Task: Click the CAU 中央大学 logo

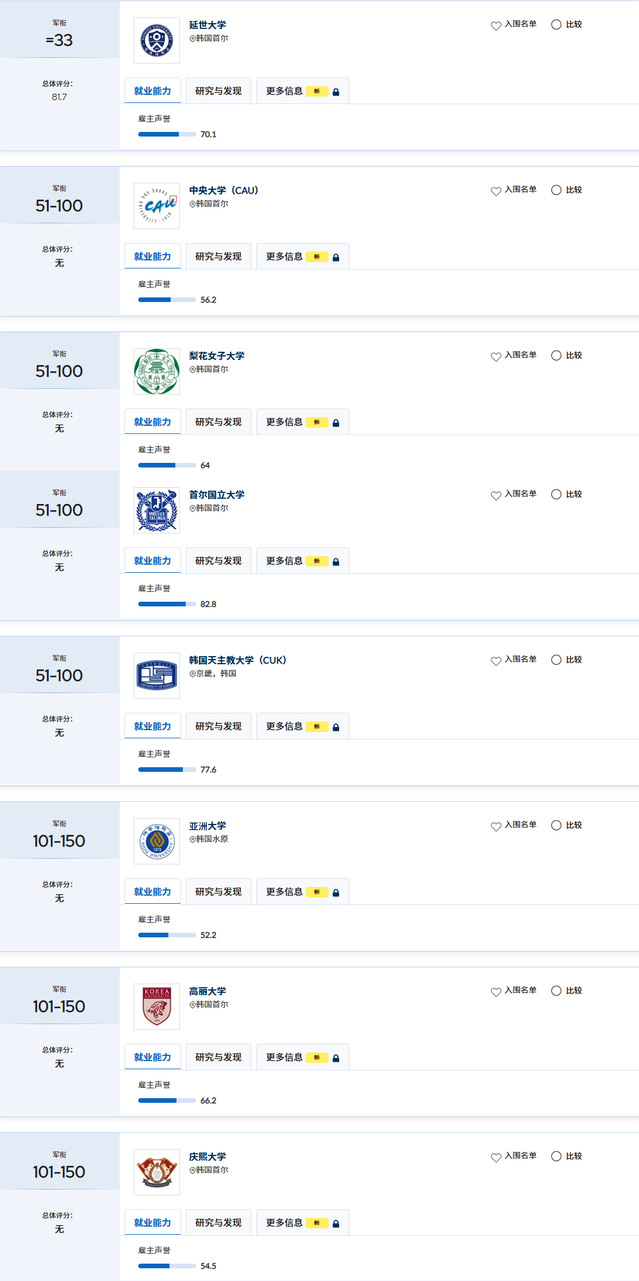Action: tap(156, 206)
